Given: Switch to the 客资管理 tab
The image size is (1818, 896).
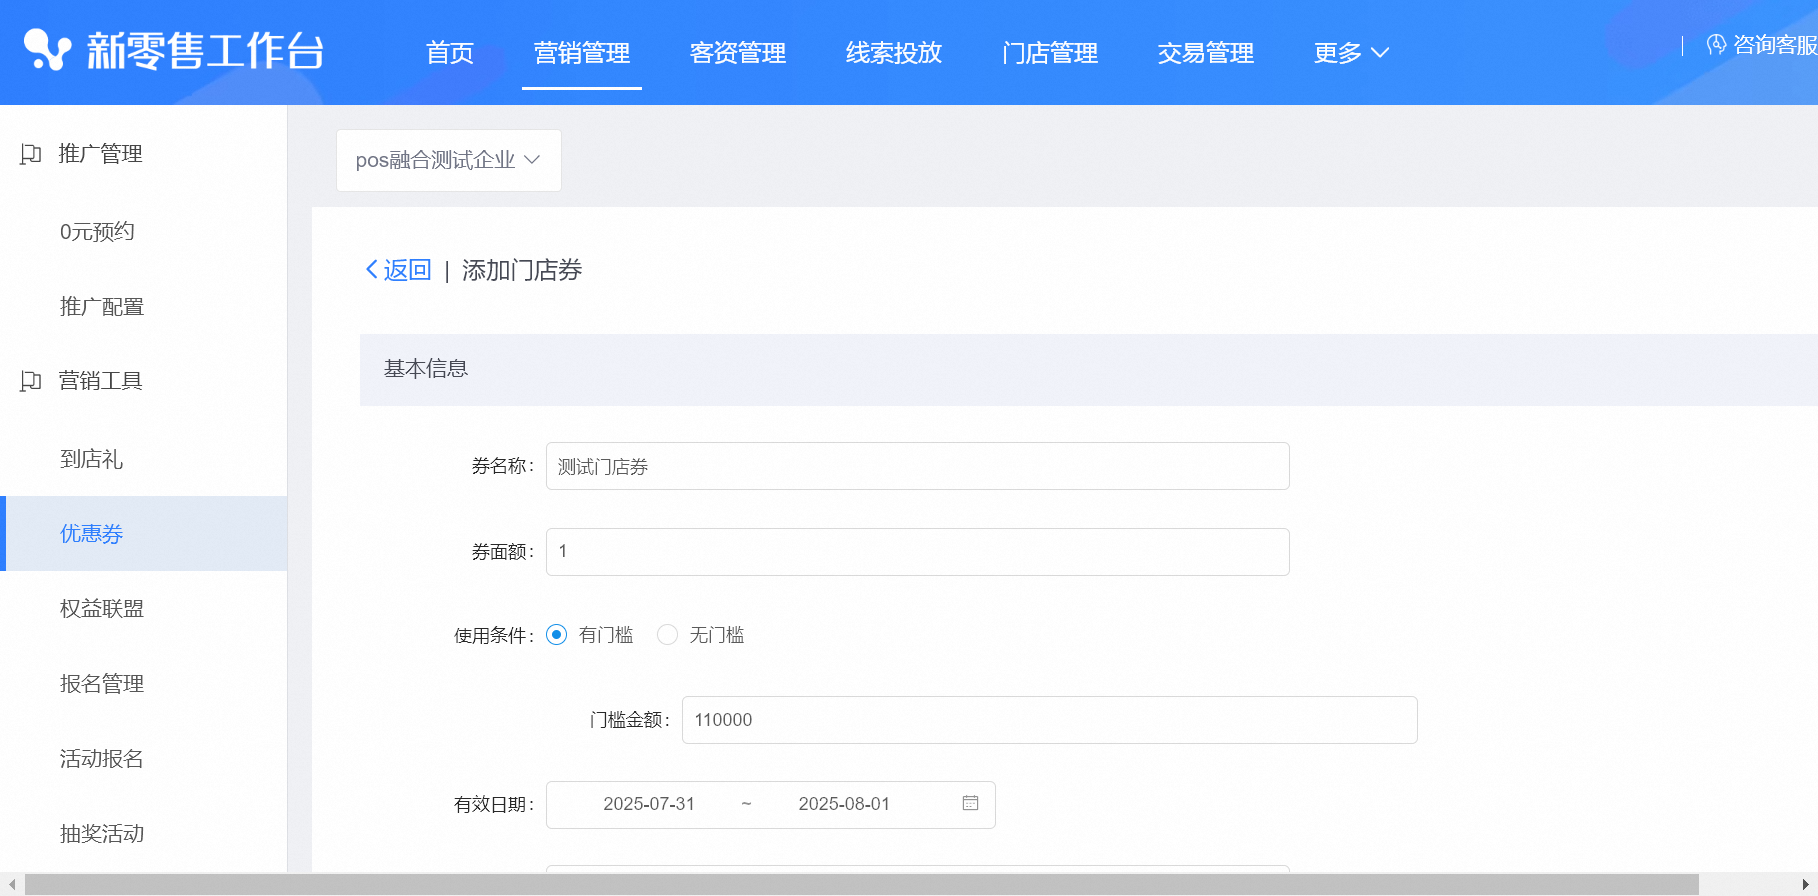Looking at the screenshot, I should click(x=737, y=53).
